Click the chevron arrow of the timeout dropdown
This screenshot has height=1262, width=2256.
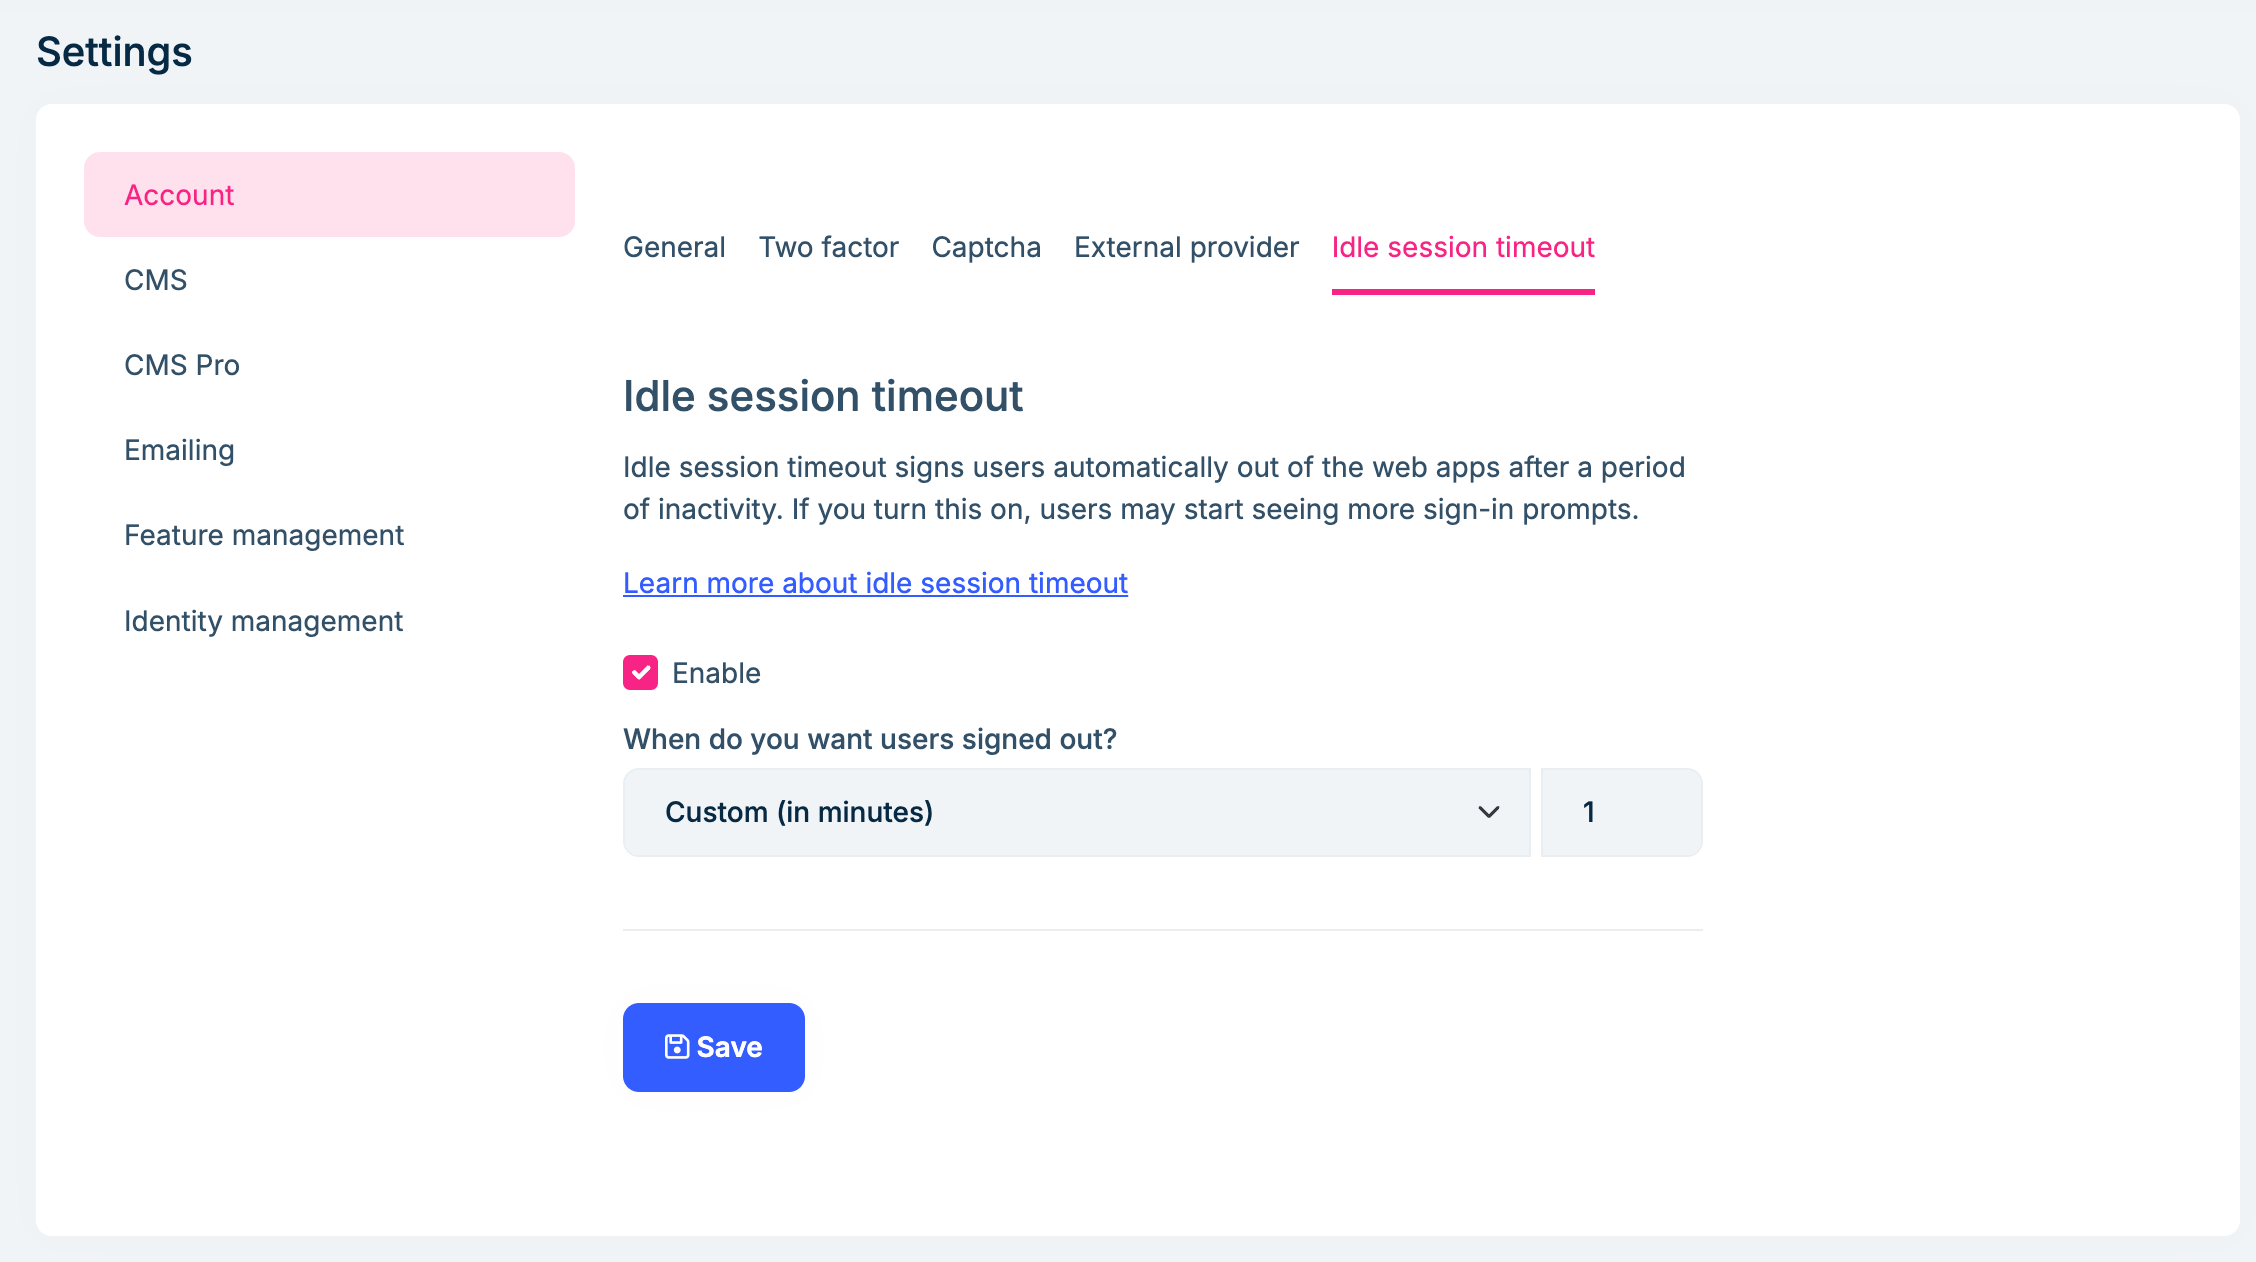(1488, 812)
